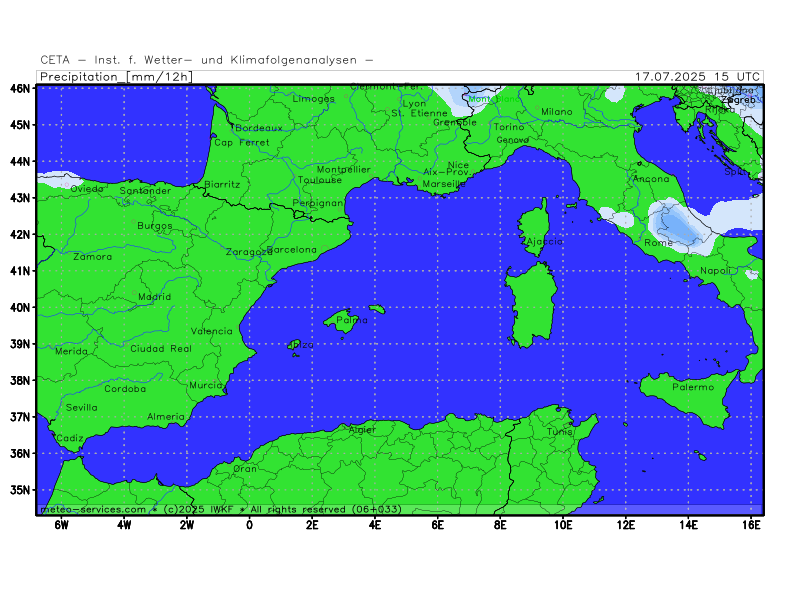Click the 46N latitude axis label
The image size is (800, 600).
pyautogui.click(x=20, y=88)
